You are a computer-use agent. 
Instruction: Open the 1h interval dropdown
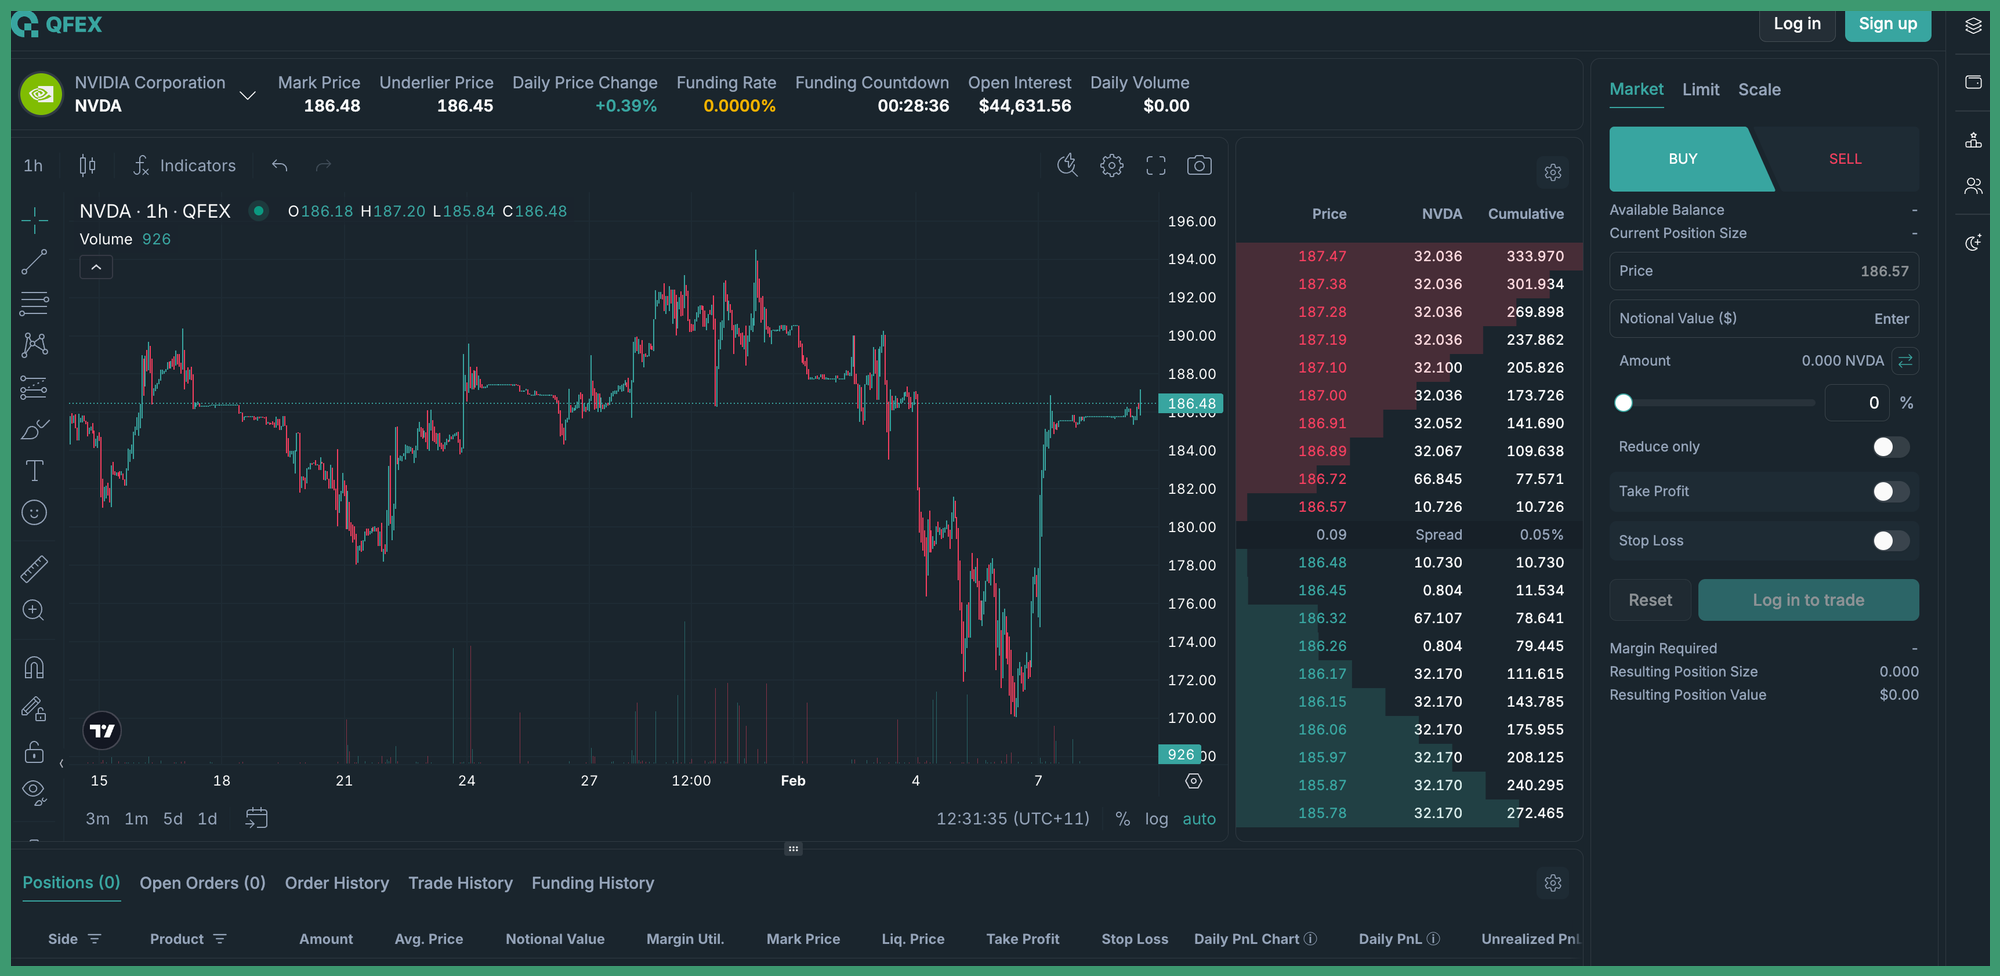click(34, 166)
